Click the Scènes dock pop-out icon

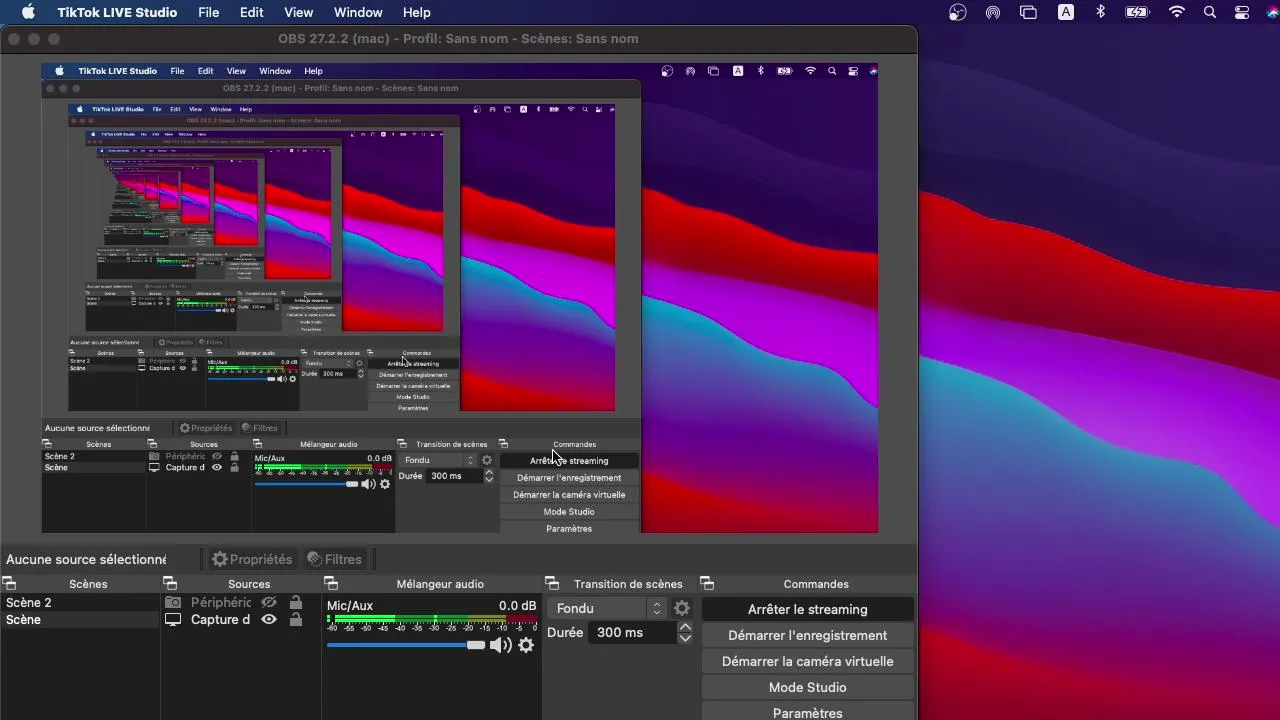[x=9, y=584]
